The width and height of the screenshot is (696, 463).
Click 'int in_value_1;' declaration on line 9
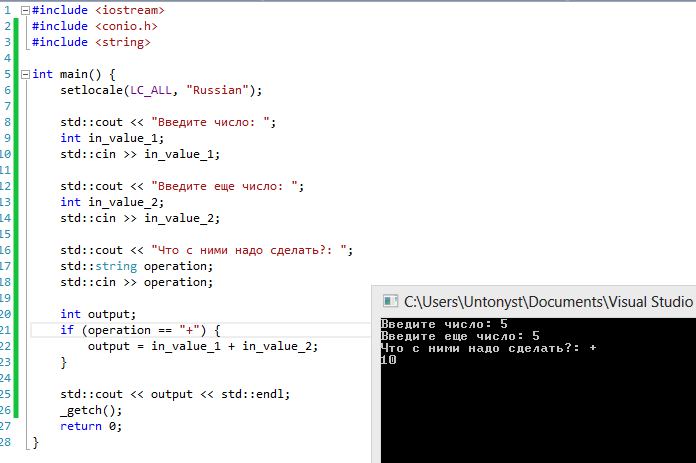click(x=112, y=138)
